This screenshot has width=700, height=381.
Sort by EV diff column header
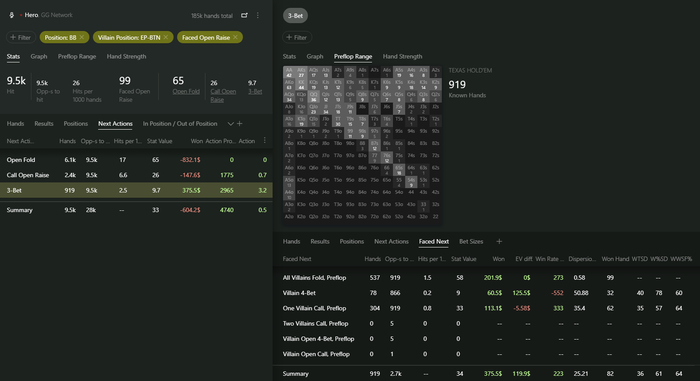(x=524, y=259)
